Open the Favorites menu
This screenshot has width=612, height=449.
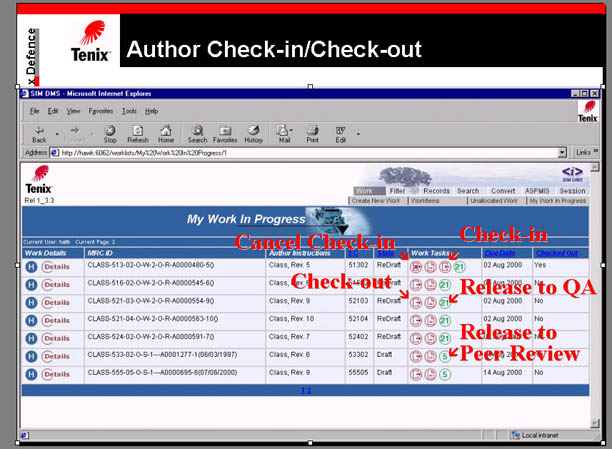101,111
